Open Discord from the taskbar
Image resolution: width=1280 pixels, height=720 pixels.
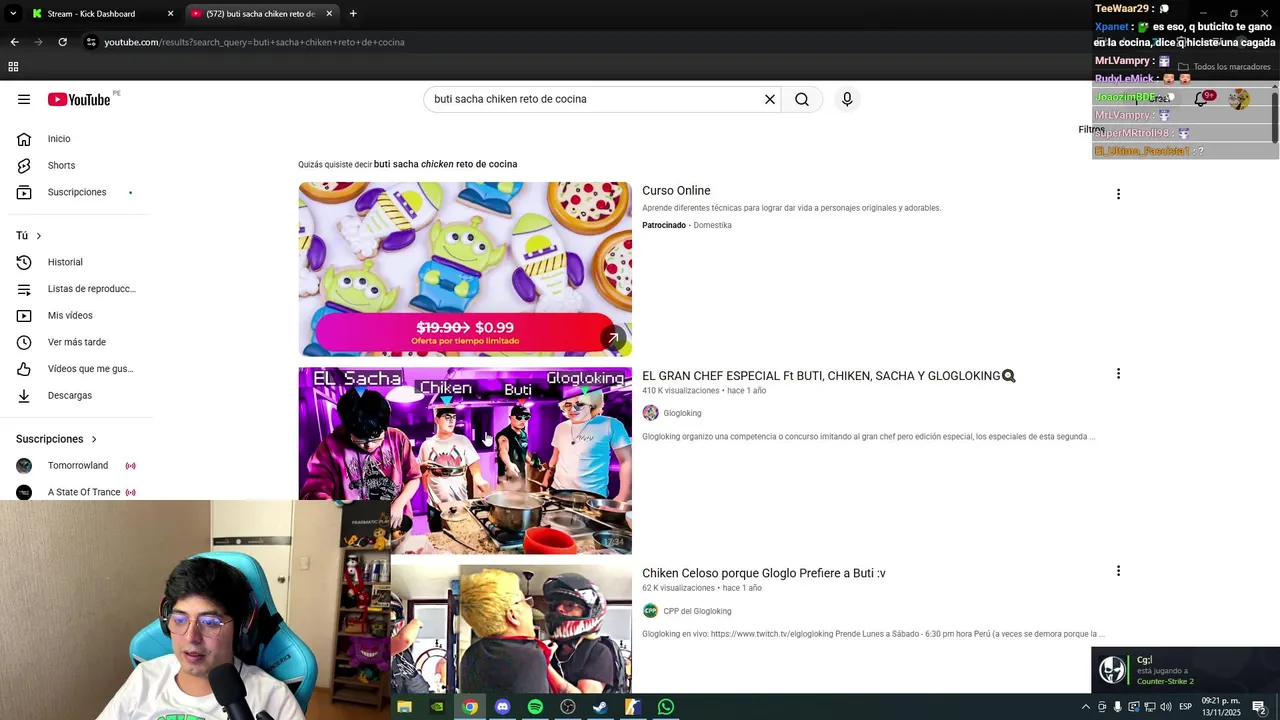click(x=502, y=707)
